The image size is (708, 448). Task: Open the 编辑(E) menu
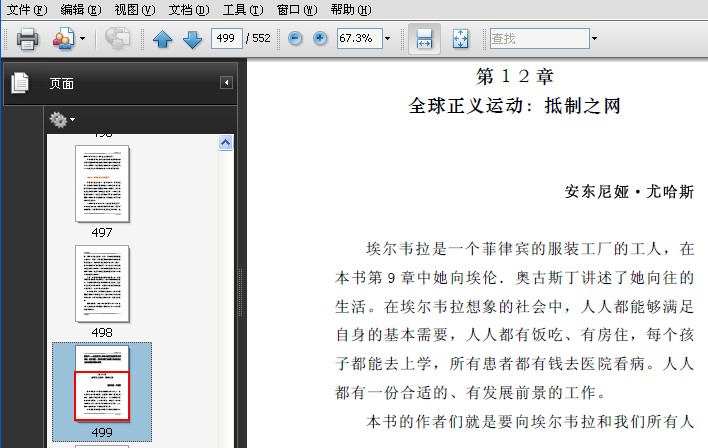tap(81, 9)
